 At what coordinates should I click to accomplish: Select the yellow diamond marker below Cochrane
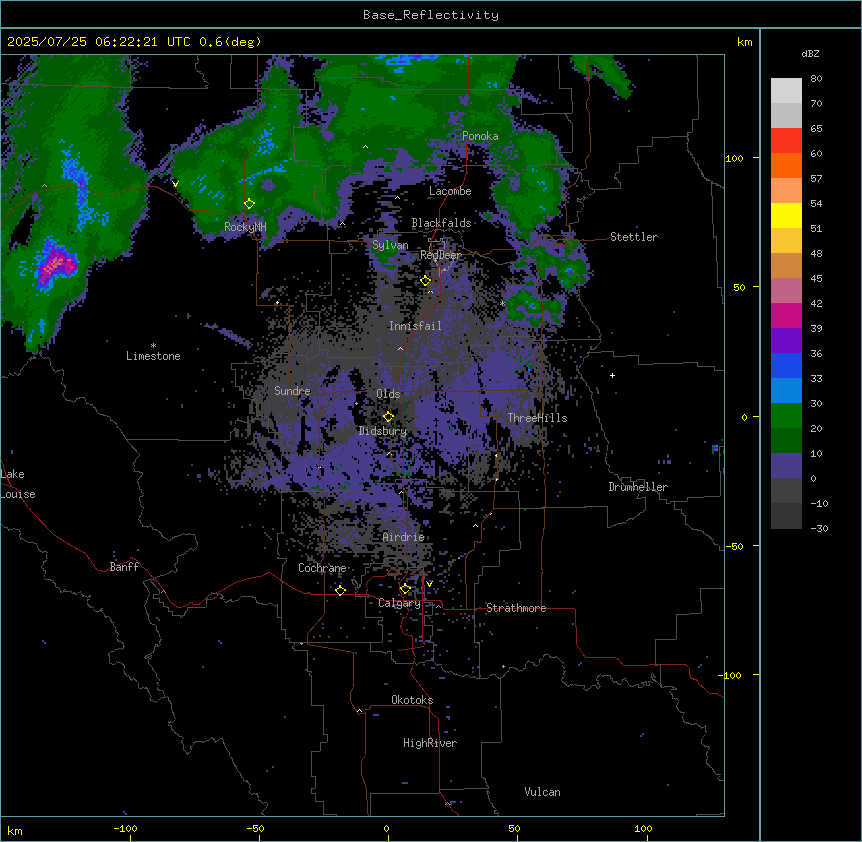point(340,590)
